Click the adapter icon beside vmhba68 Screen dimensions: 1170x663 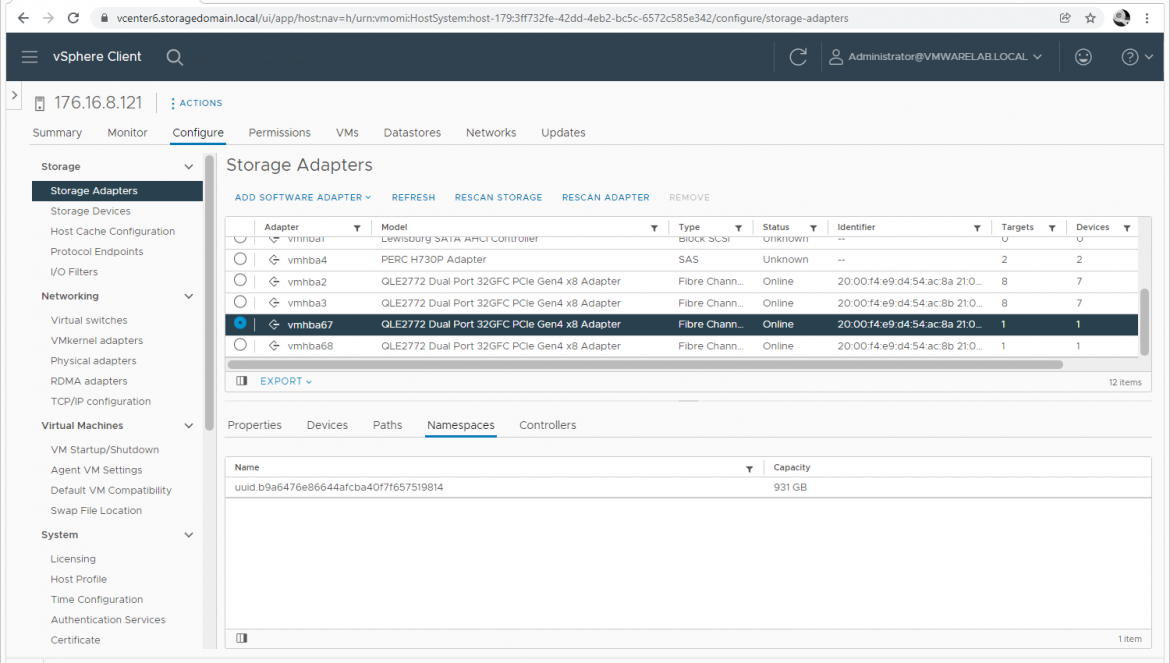[274, 346]
